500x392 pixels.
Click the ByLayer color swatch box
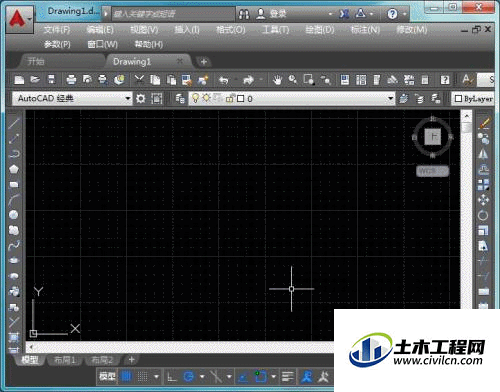[458, 99]
